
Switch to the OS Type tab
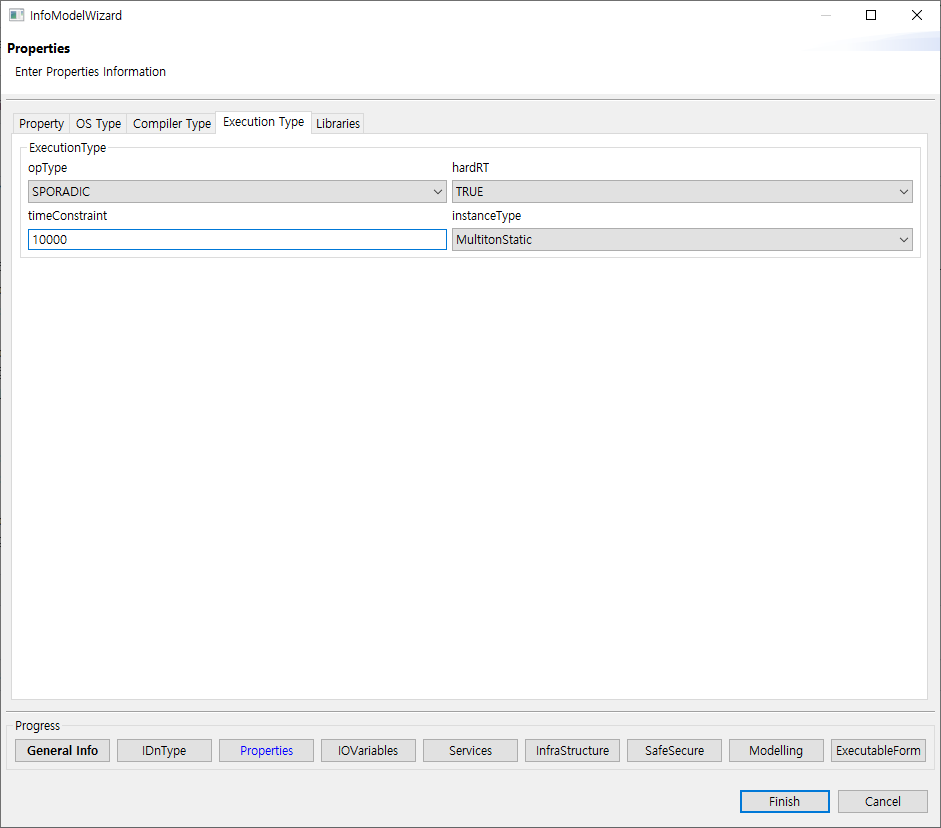pos(97,123)
